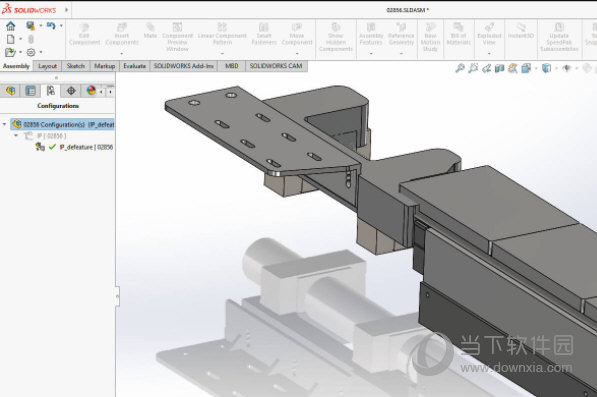597x397 pixels.
Task: Open the DisplayManager color ball tab
Action: pyautogui.click(x=91, y=91)
